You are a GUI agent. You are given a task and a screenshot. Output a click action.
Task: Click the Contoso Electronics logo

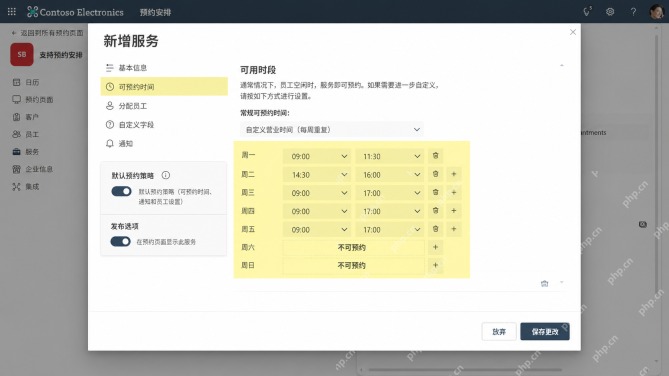click(x=76, y=12)
